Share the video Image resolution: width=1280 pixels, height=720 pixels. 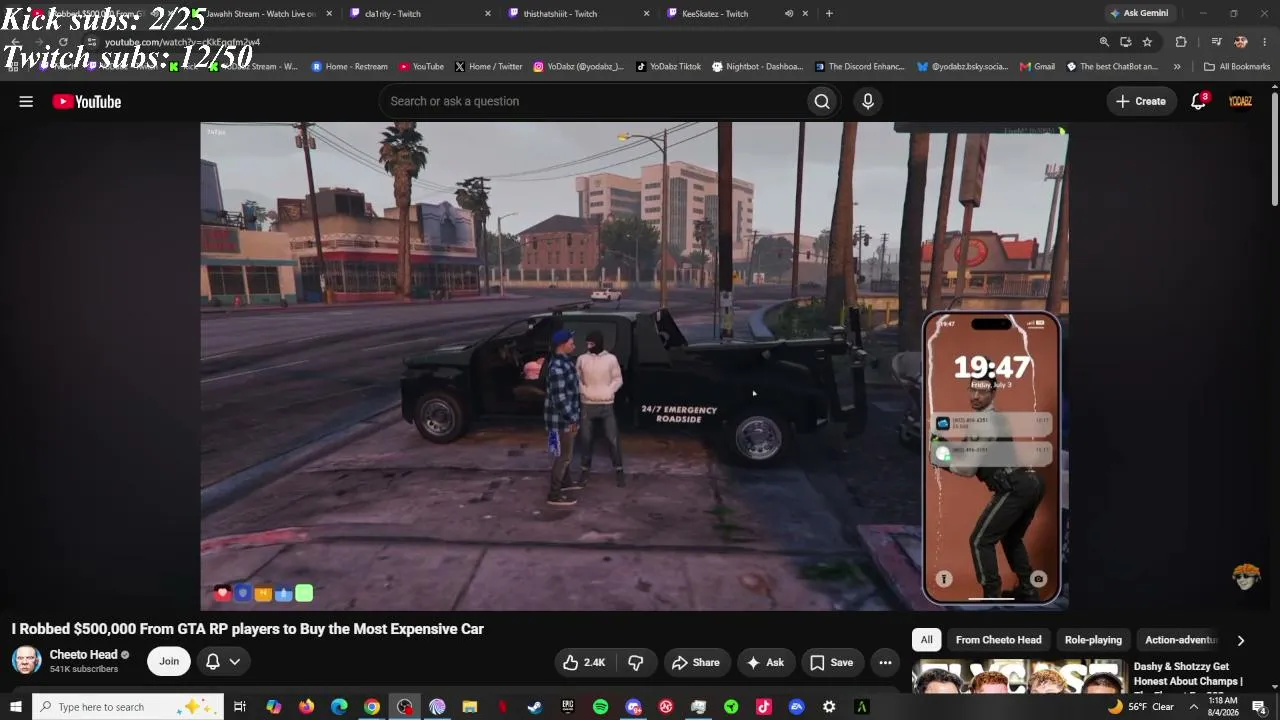coord(696,662)
